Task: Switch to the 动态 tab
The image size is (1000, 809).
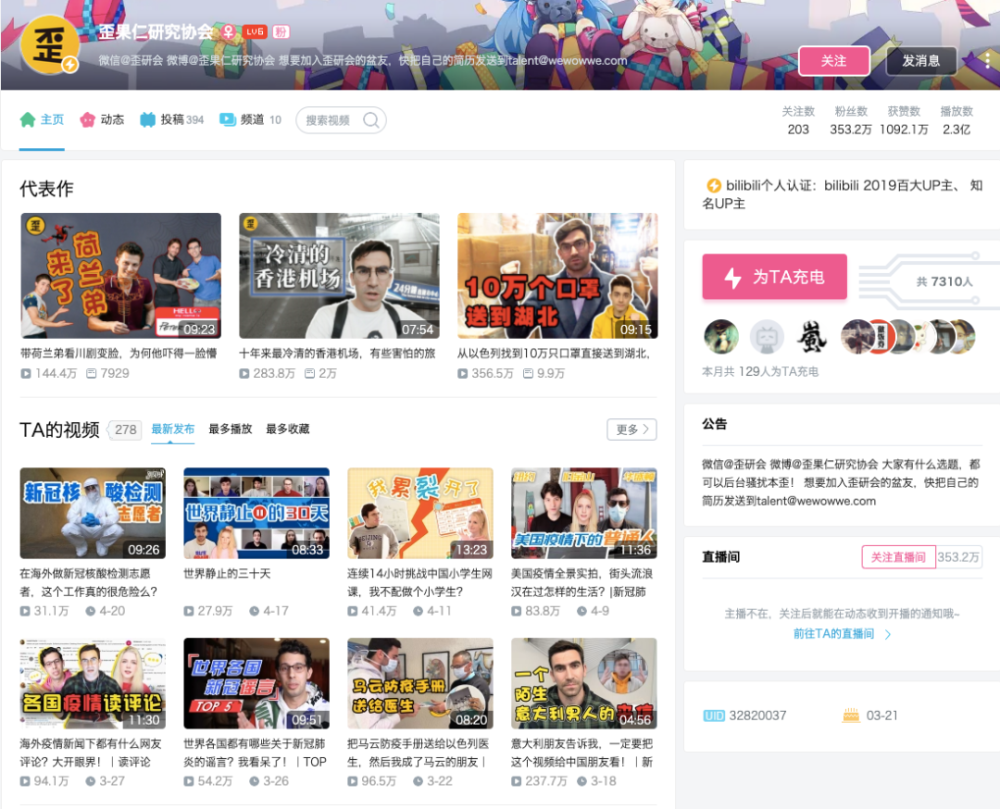Action: tap(102, 119)
